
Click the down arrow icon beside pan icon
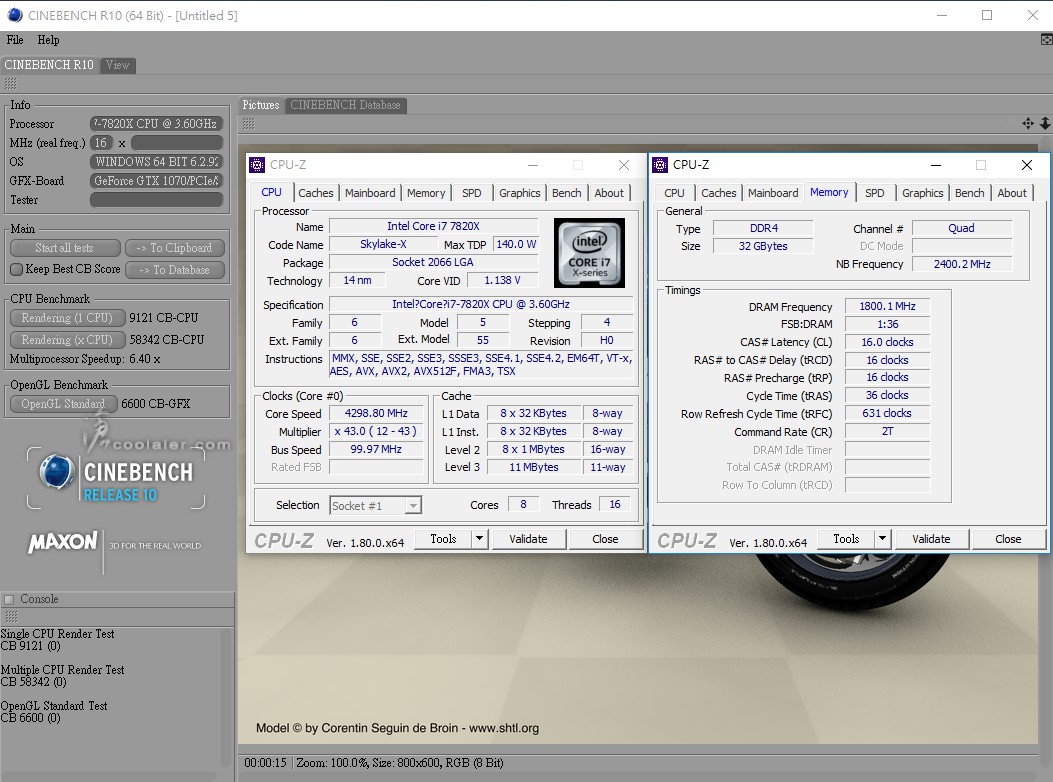tap(1045, 123)
